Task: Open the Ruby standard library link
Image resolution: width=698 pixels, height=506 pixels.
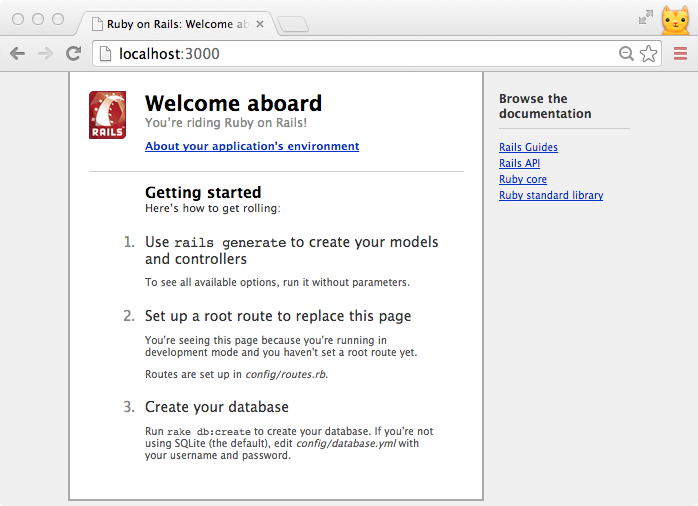Action: tap(551, 195)
